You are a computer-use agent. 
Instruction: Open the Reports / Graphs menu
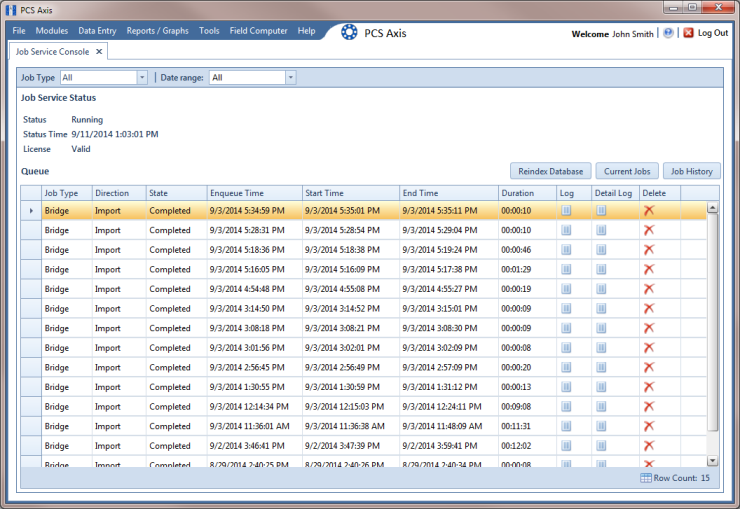click(x=157, y=31)
